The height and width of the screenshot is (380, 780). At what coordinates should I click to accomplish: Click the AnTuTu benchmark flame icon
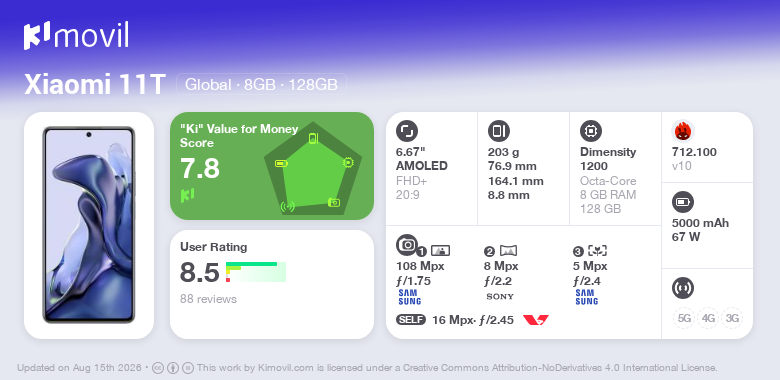(x=683, y=131)
